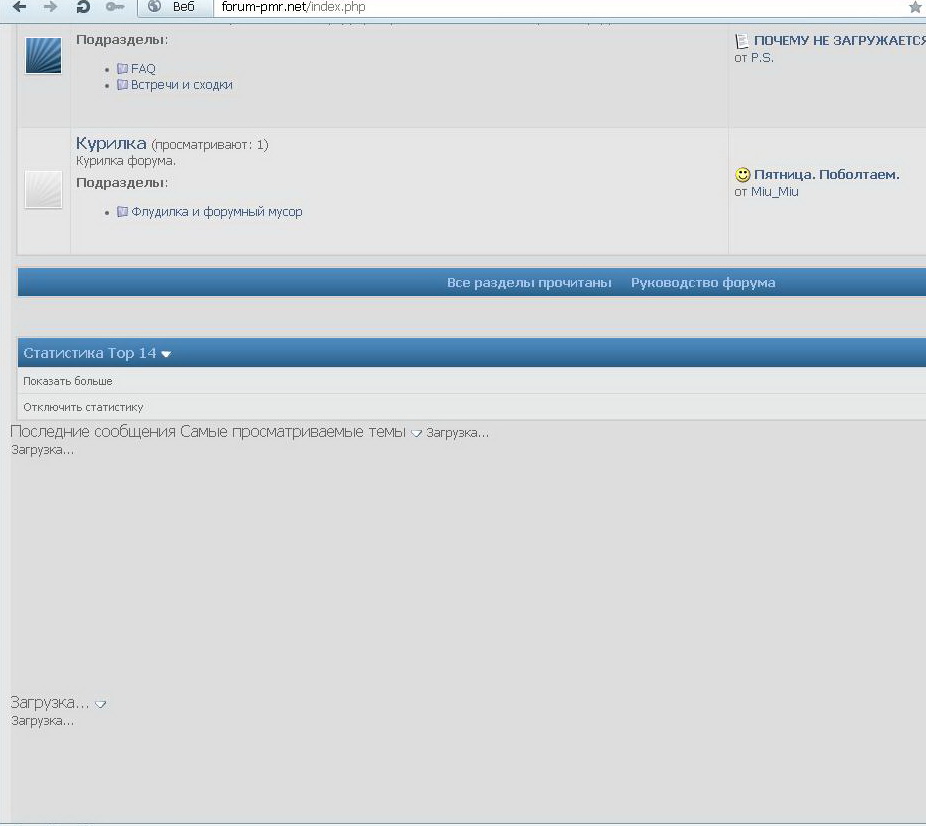
Task: Open Руководство форума link
Action: pyautogui.click(x=703, y=283)
